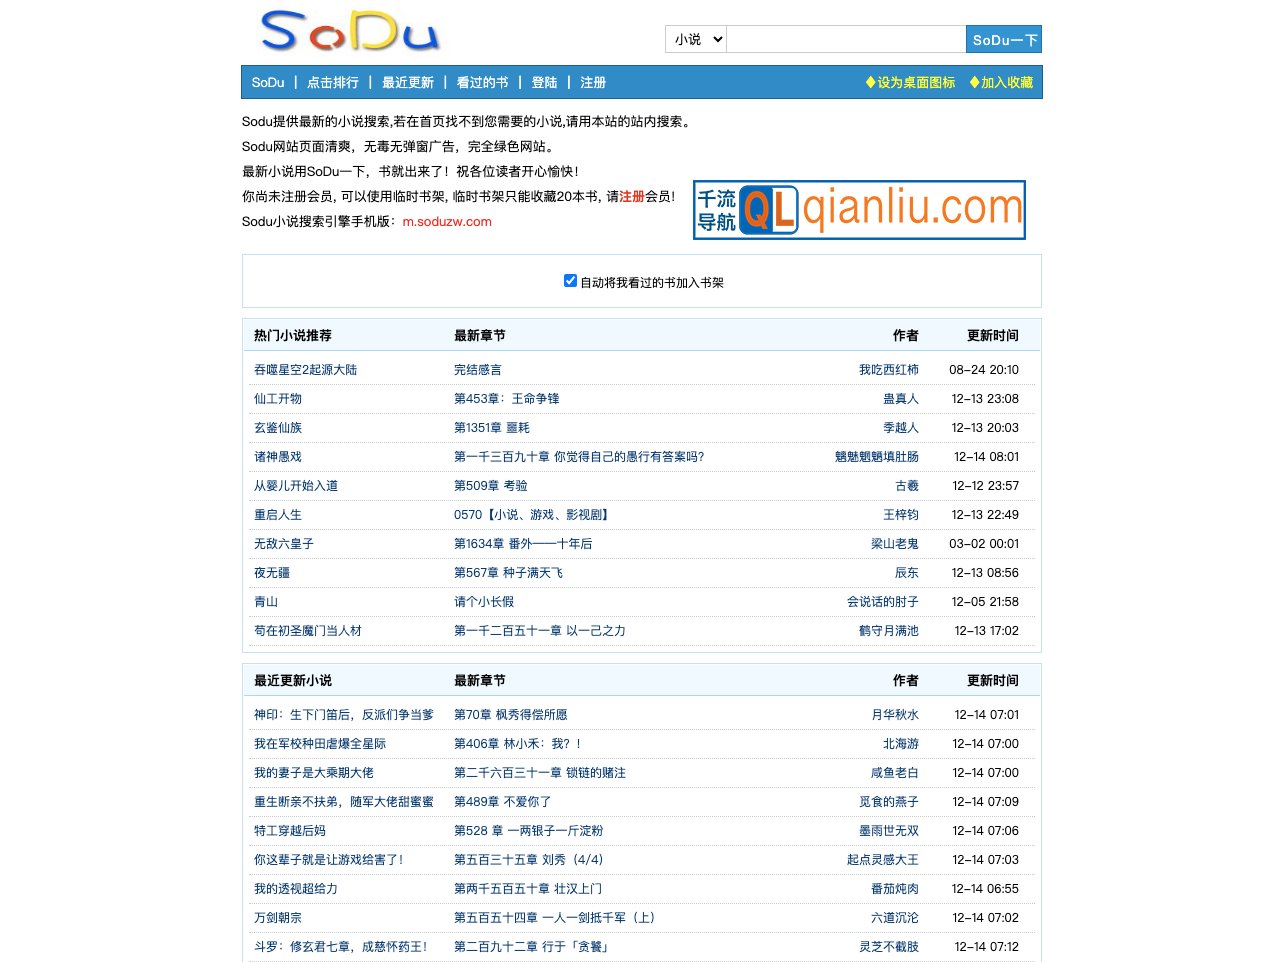Click the QL logo in the qianliu.com banner
This screenshot has width=1284, height=962.
[768, 210]
